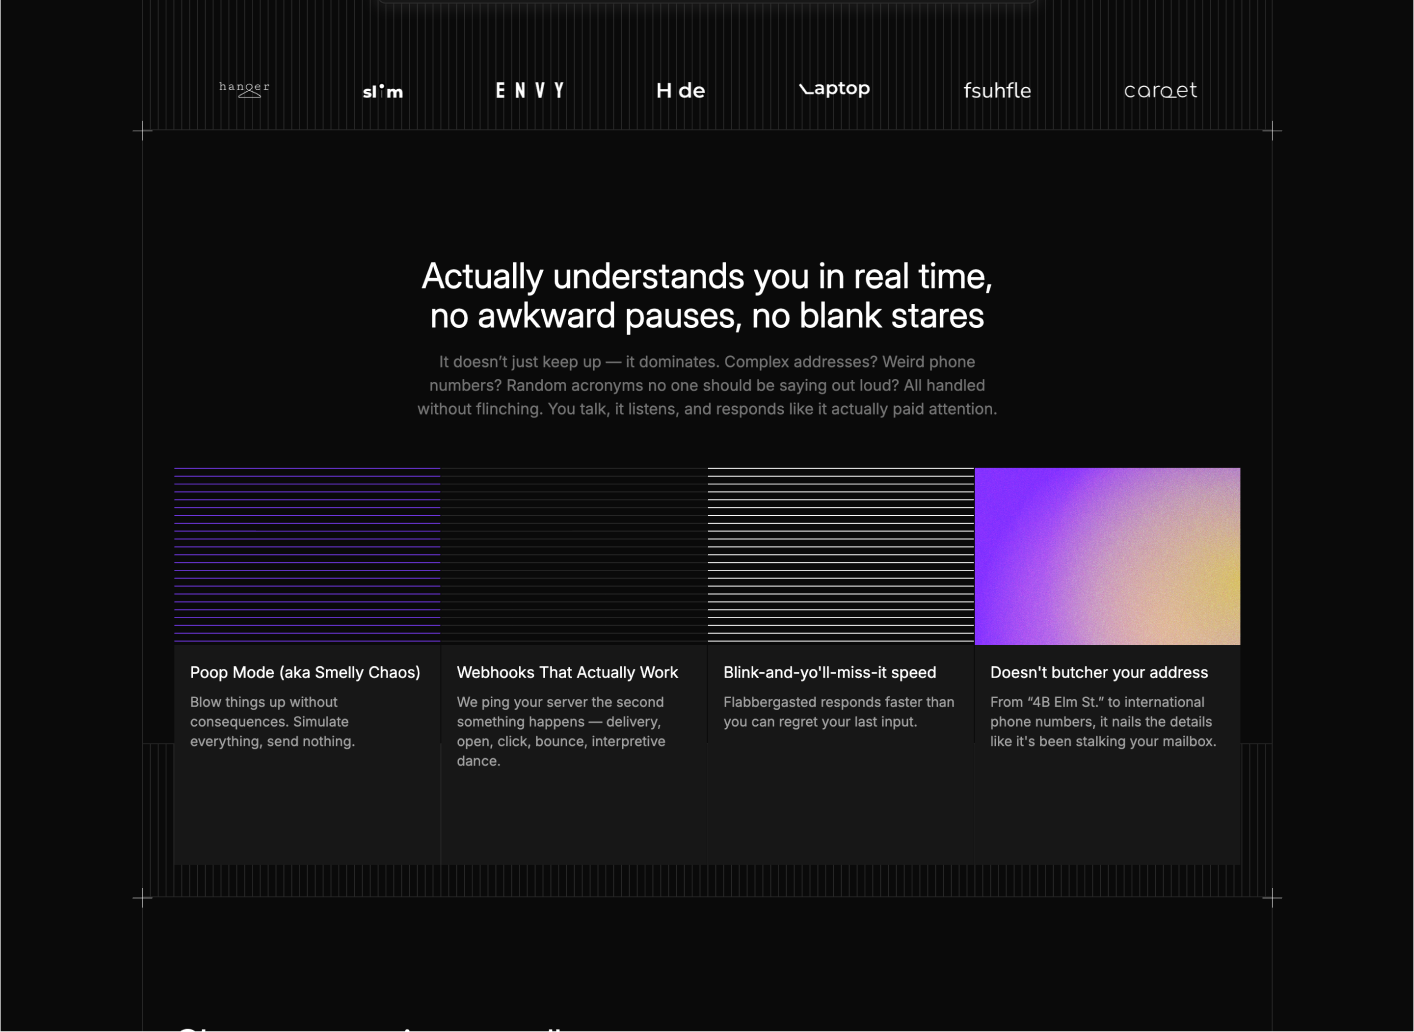
Task: Open the purple striped Poop Mode image
Action: pos(307,556)
